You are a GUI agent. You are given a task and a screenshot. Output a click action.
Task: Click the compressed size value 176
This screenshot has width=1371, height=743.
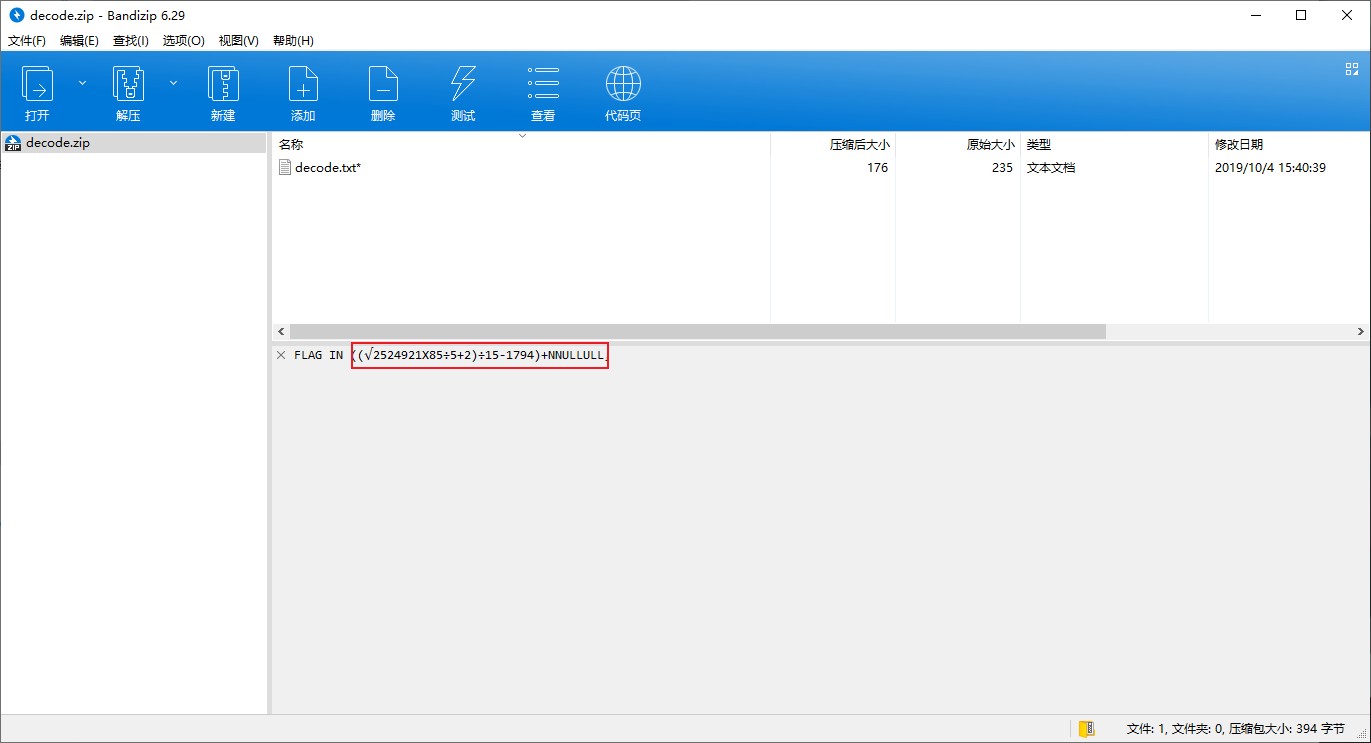click(877, 168)
